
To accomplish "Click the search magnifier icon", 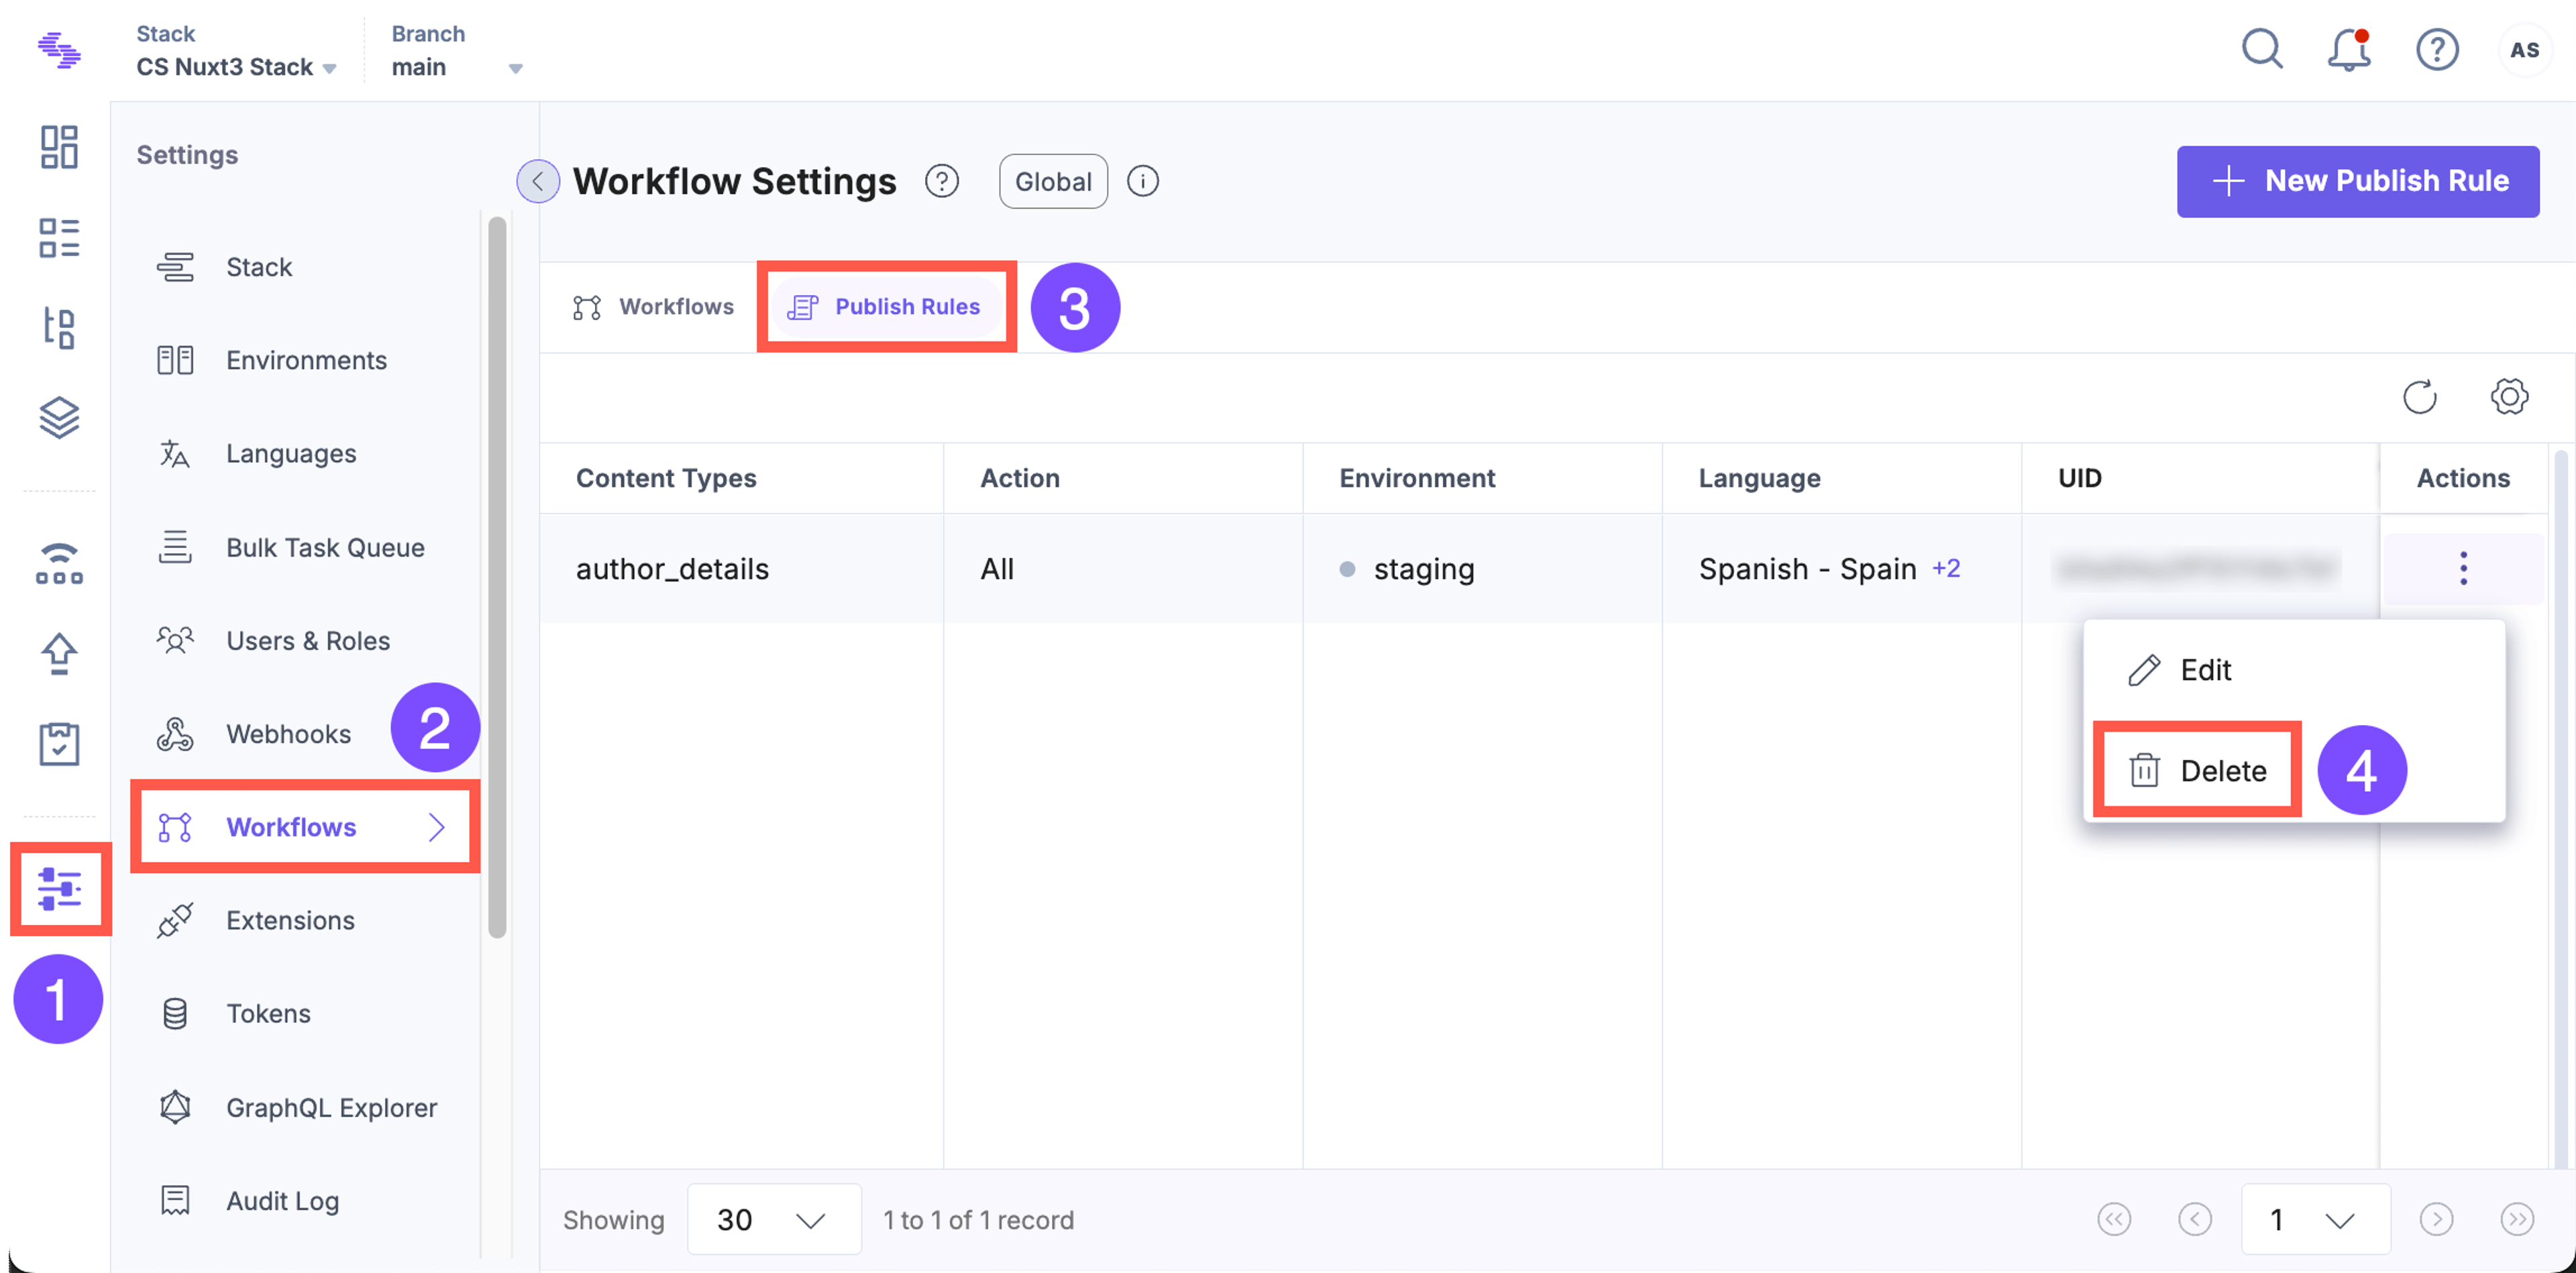I will point(2262,49).
